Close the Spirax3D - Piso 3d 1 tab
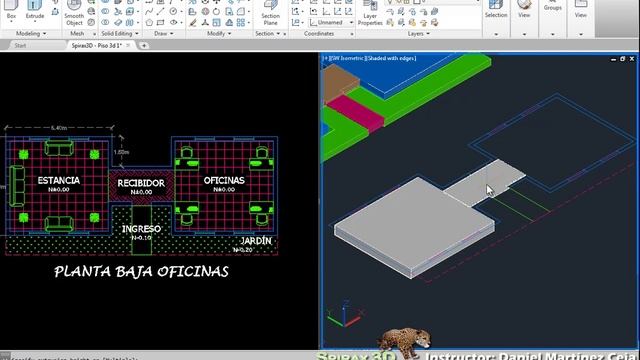 [x=128, y=45]
